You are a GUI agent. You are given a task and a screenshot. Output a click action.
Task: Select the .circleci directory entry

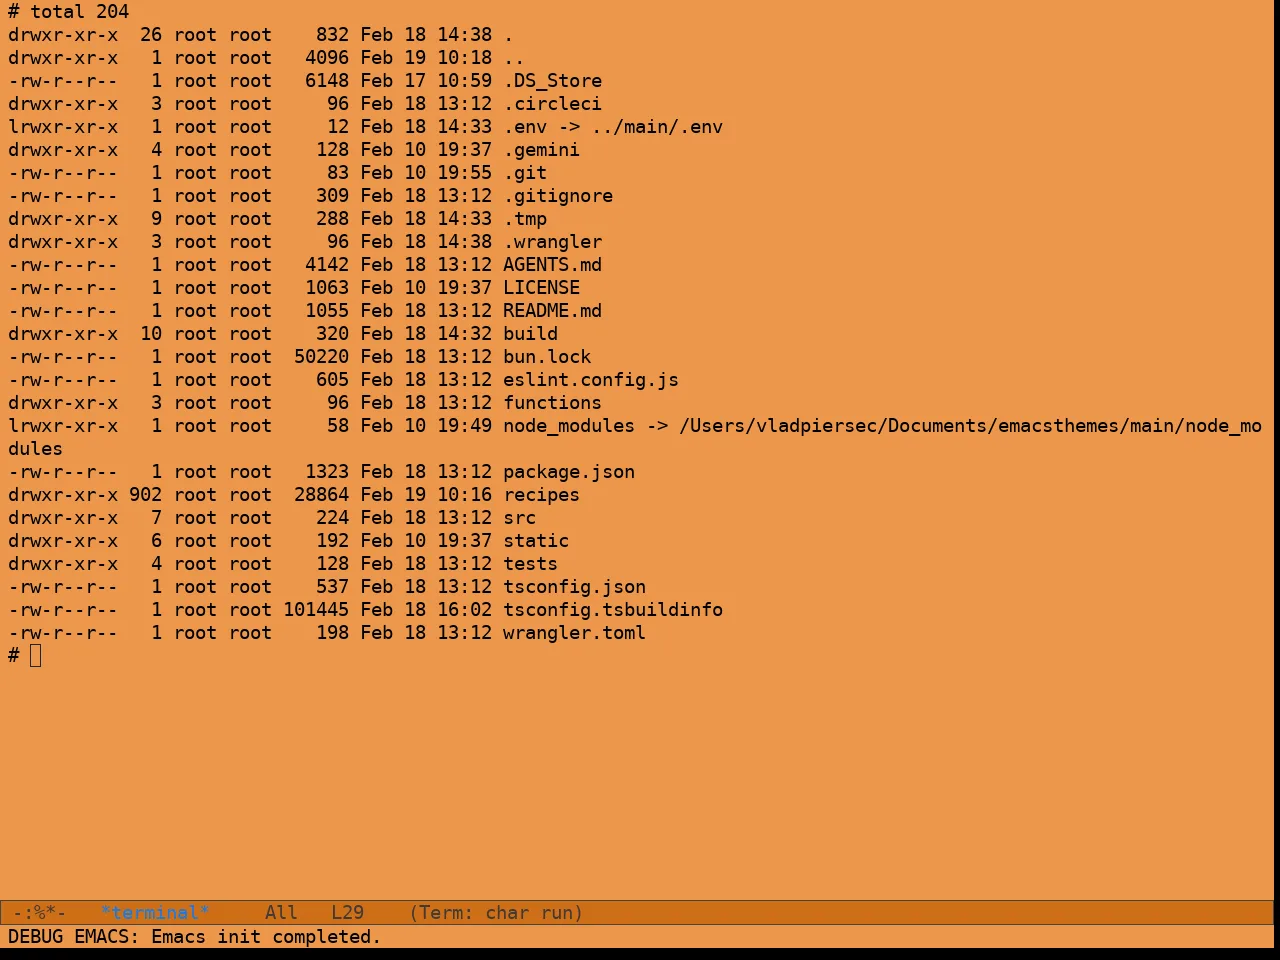coord(553,104)
